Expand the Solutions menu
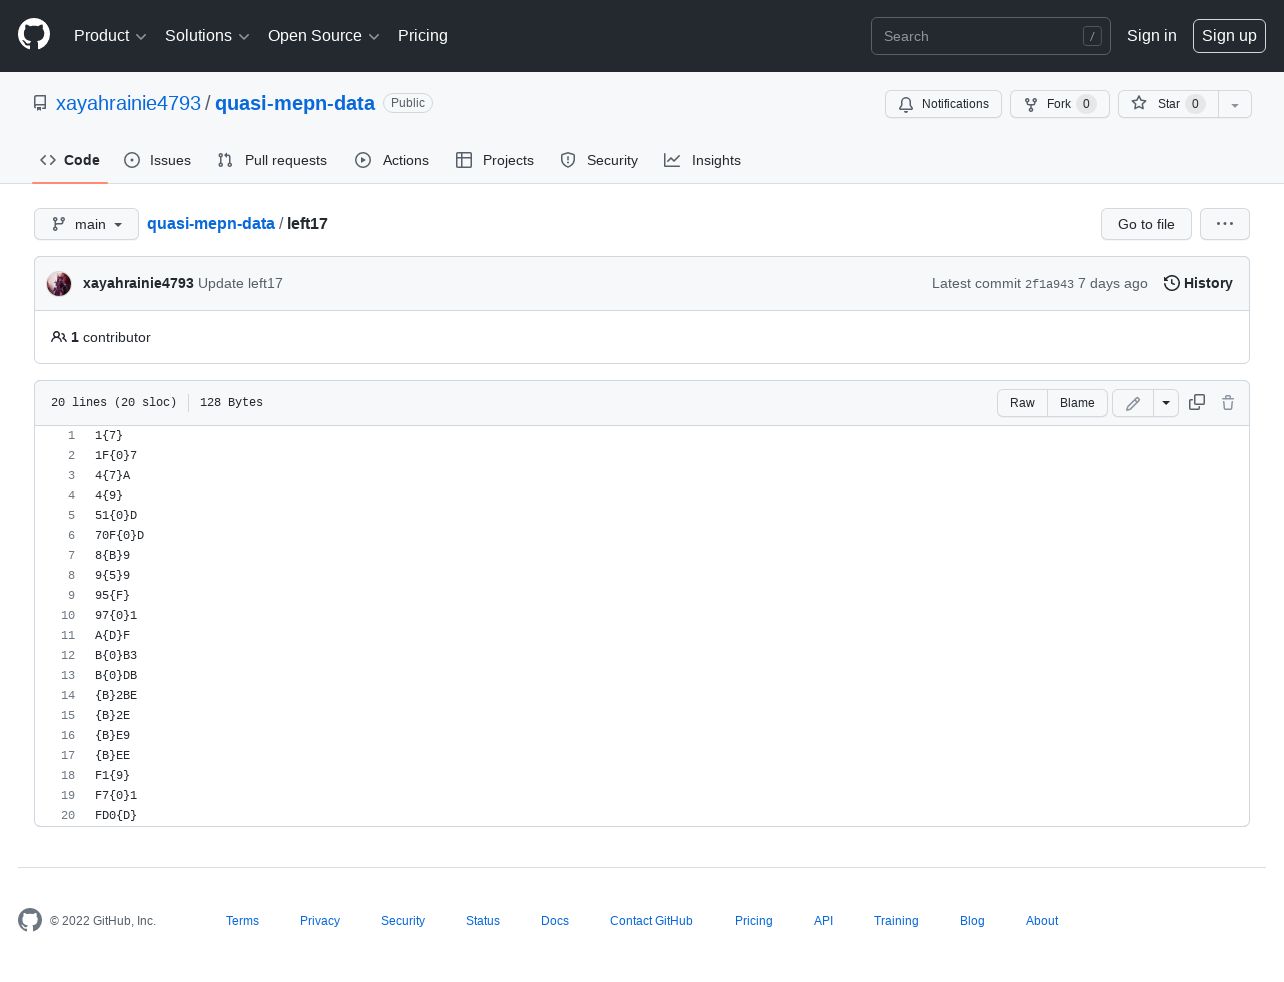Image resolution: width=1284 pixels, height=982 pixels. pyautogui.click(x=207, y=36)
